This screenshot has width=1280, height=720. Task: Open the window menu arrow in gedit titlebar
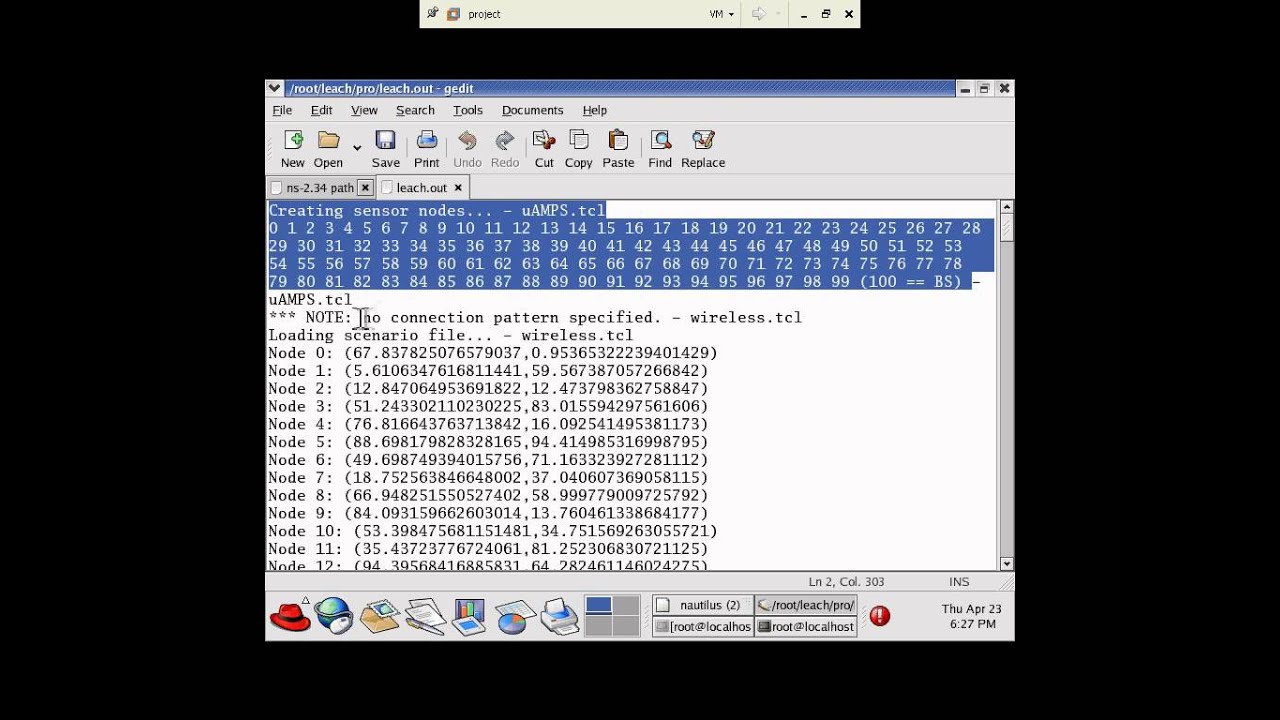tap(275, 88)
